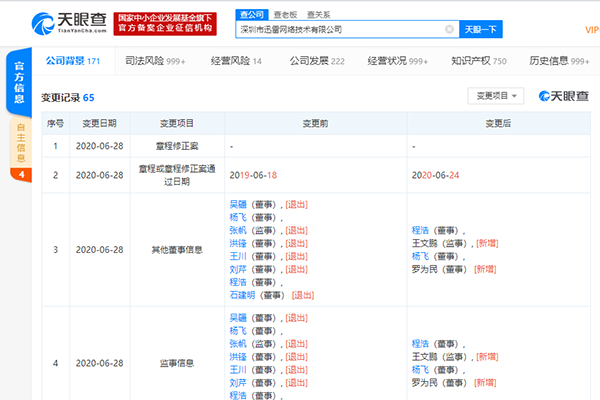Click the 章程或章程修正案通过日期 cell

point(177,175)
